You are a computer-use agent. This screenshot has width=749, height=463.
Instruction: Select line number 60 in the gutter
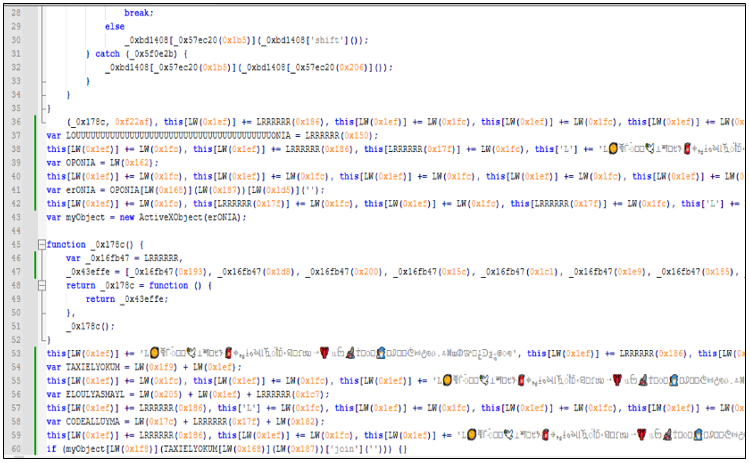(x=16, y=449)
